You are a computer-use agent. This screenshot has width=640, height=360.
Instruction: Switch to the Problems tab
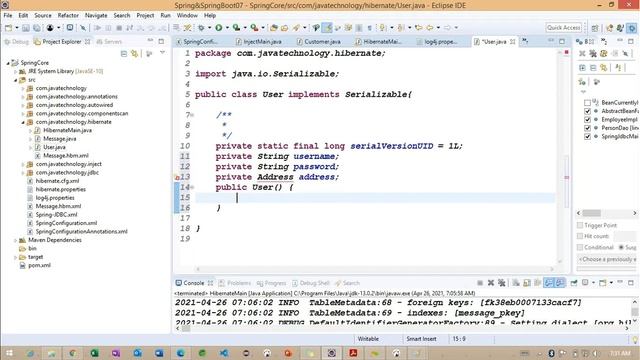pos(235,283)
